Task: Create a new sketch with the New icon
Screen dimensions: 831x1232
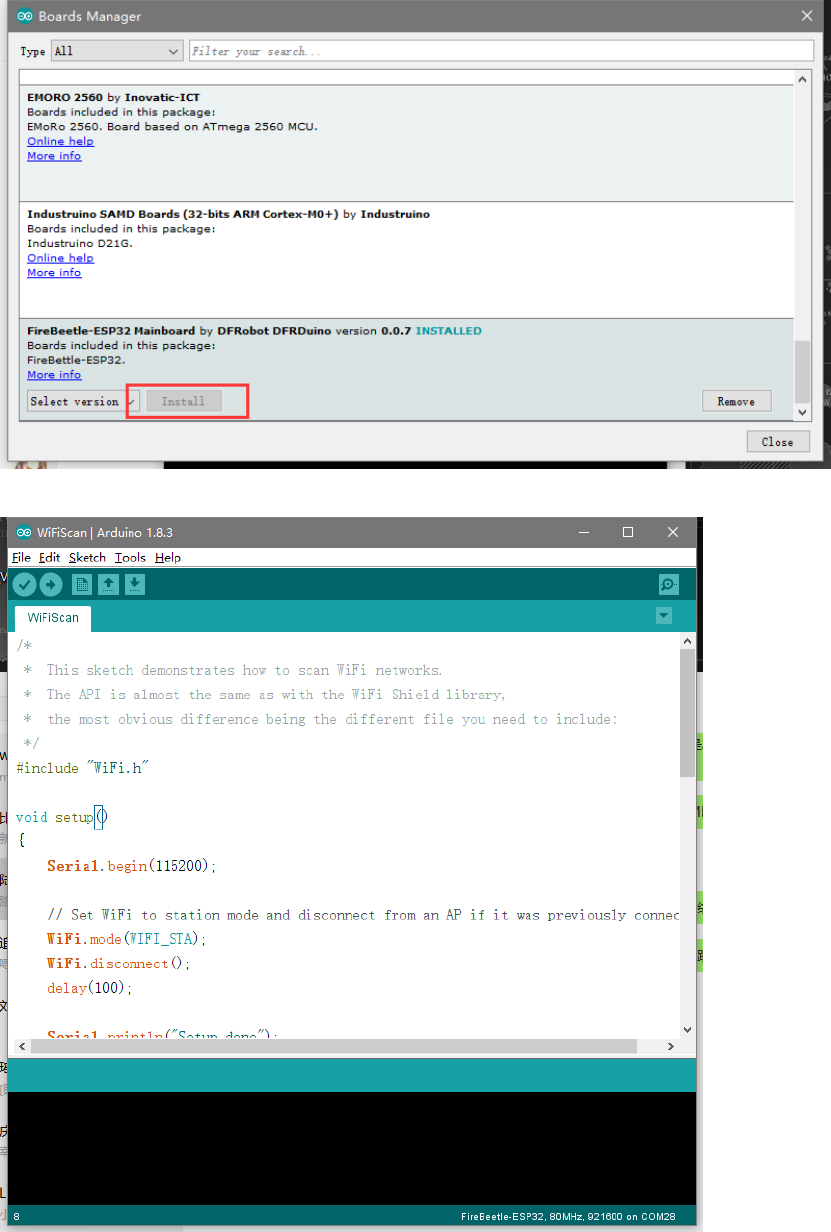Action: click(x=83, y=585)
